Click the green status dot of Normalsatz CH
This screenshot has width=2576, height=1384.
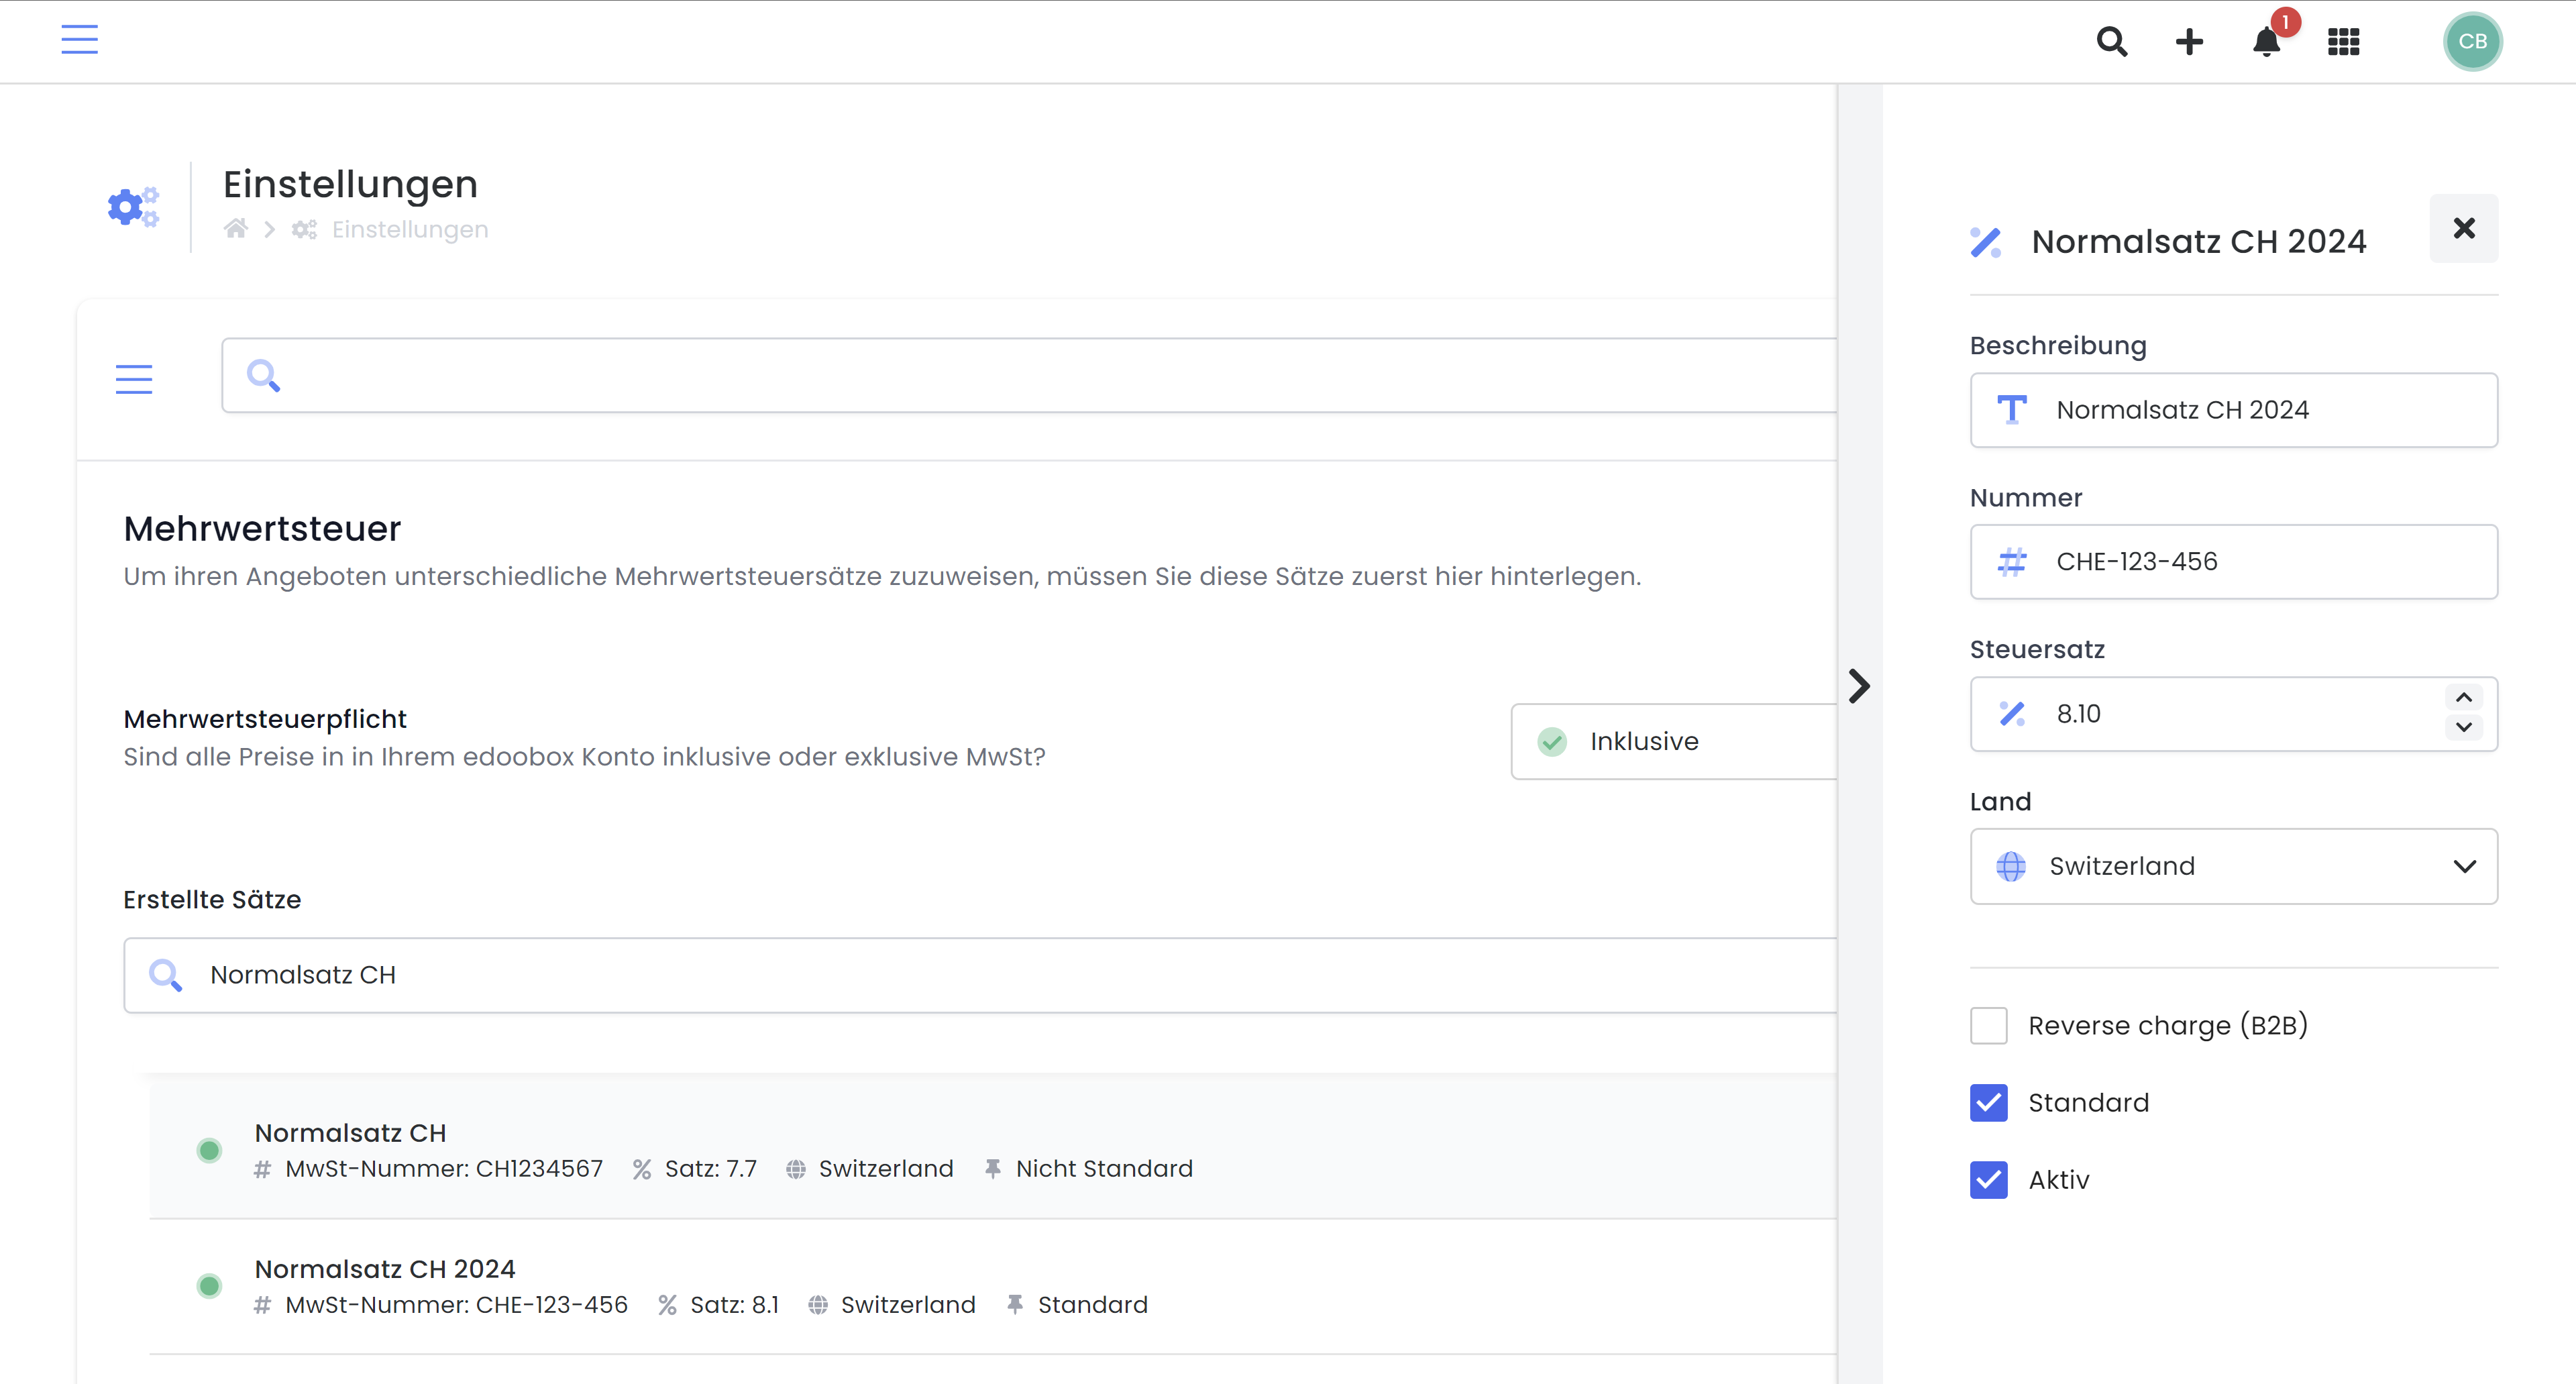[209, 1150]
